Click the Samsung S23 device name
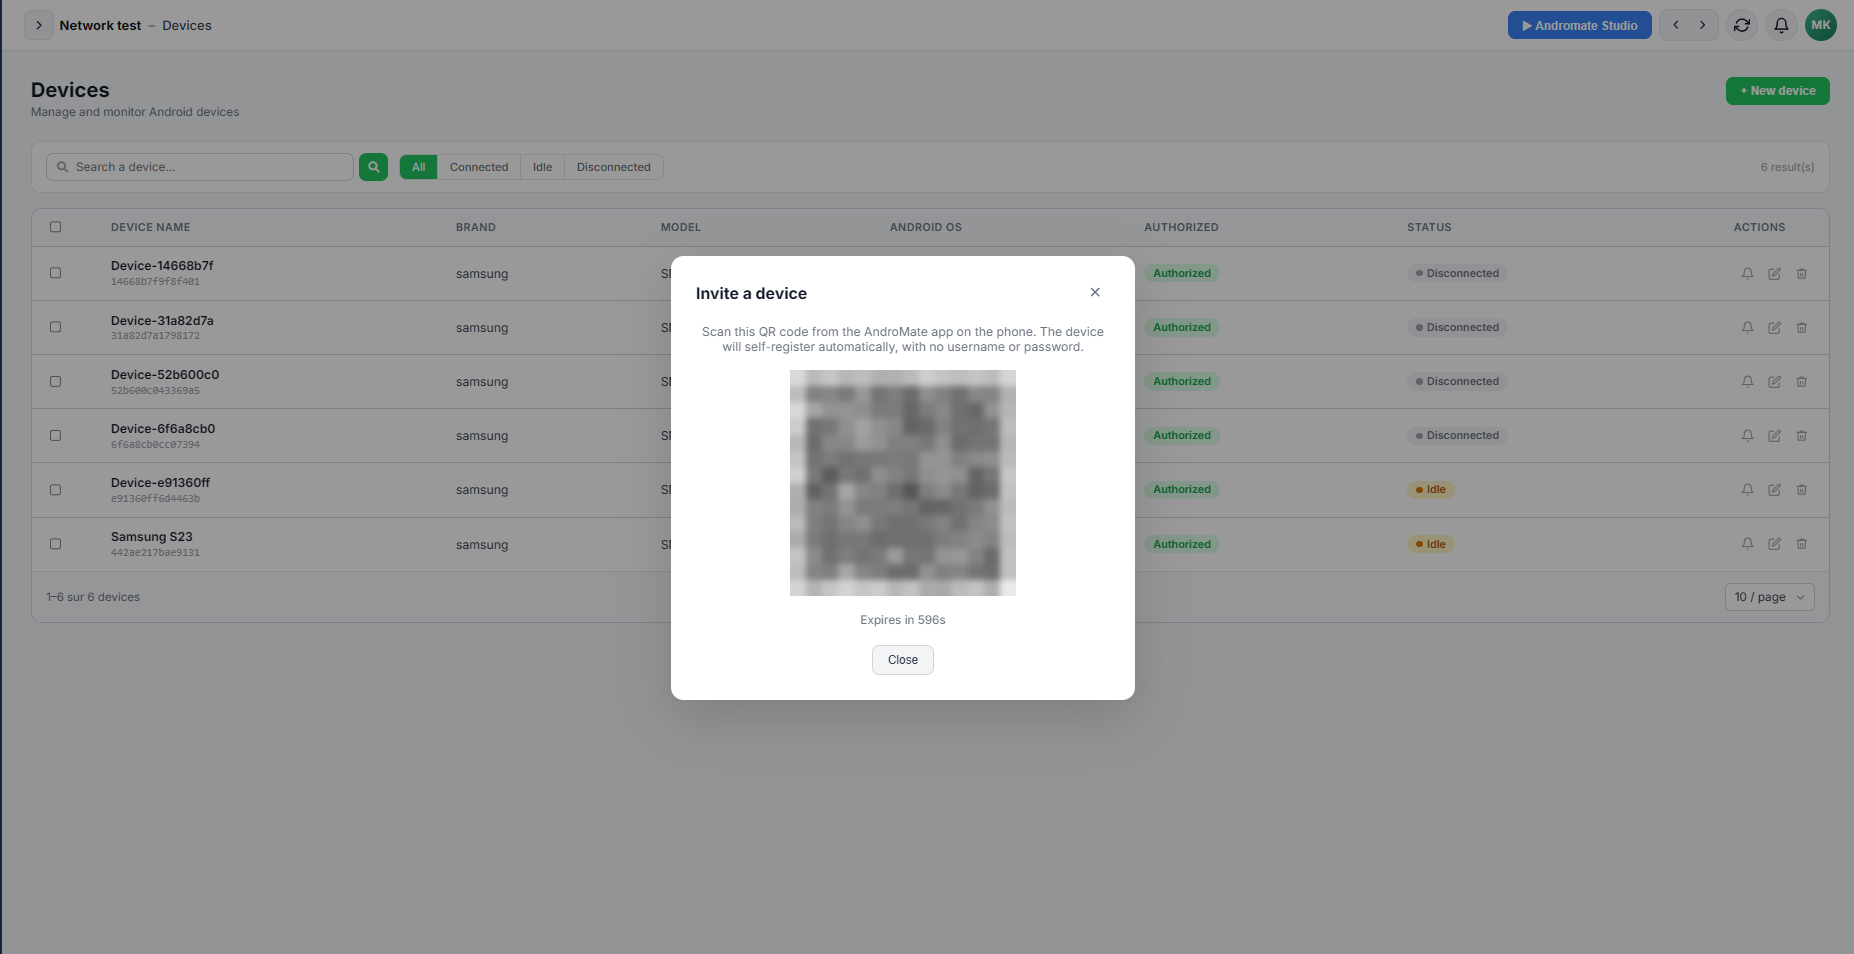 pyautogui.click(x=152, y=537)
